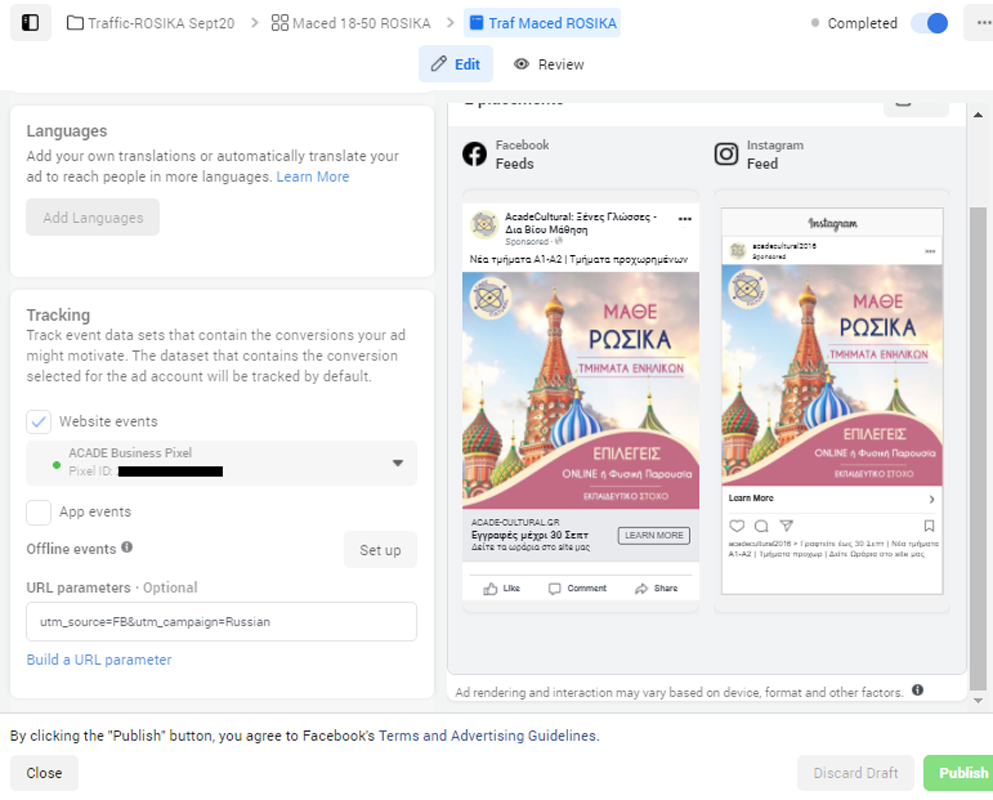993x800 pixels.
Task: Click the Facebook logo above Feeds preview
Action: 474,154
